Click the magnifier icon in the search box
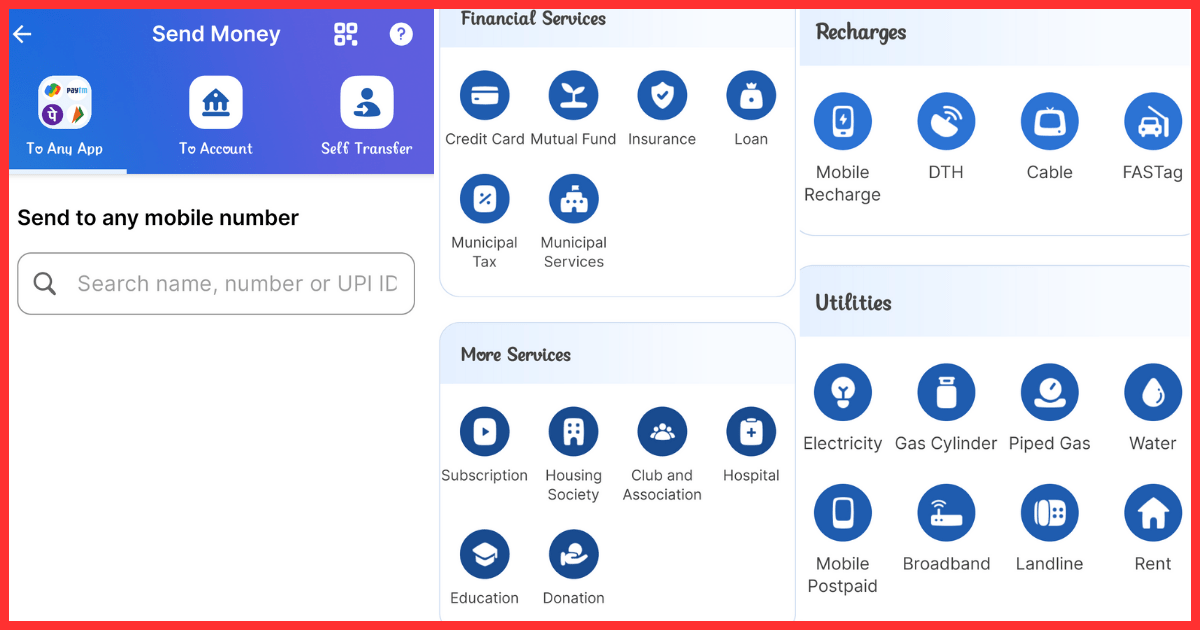 (x=45, y=284)
